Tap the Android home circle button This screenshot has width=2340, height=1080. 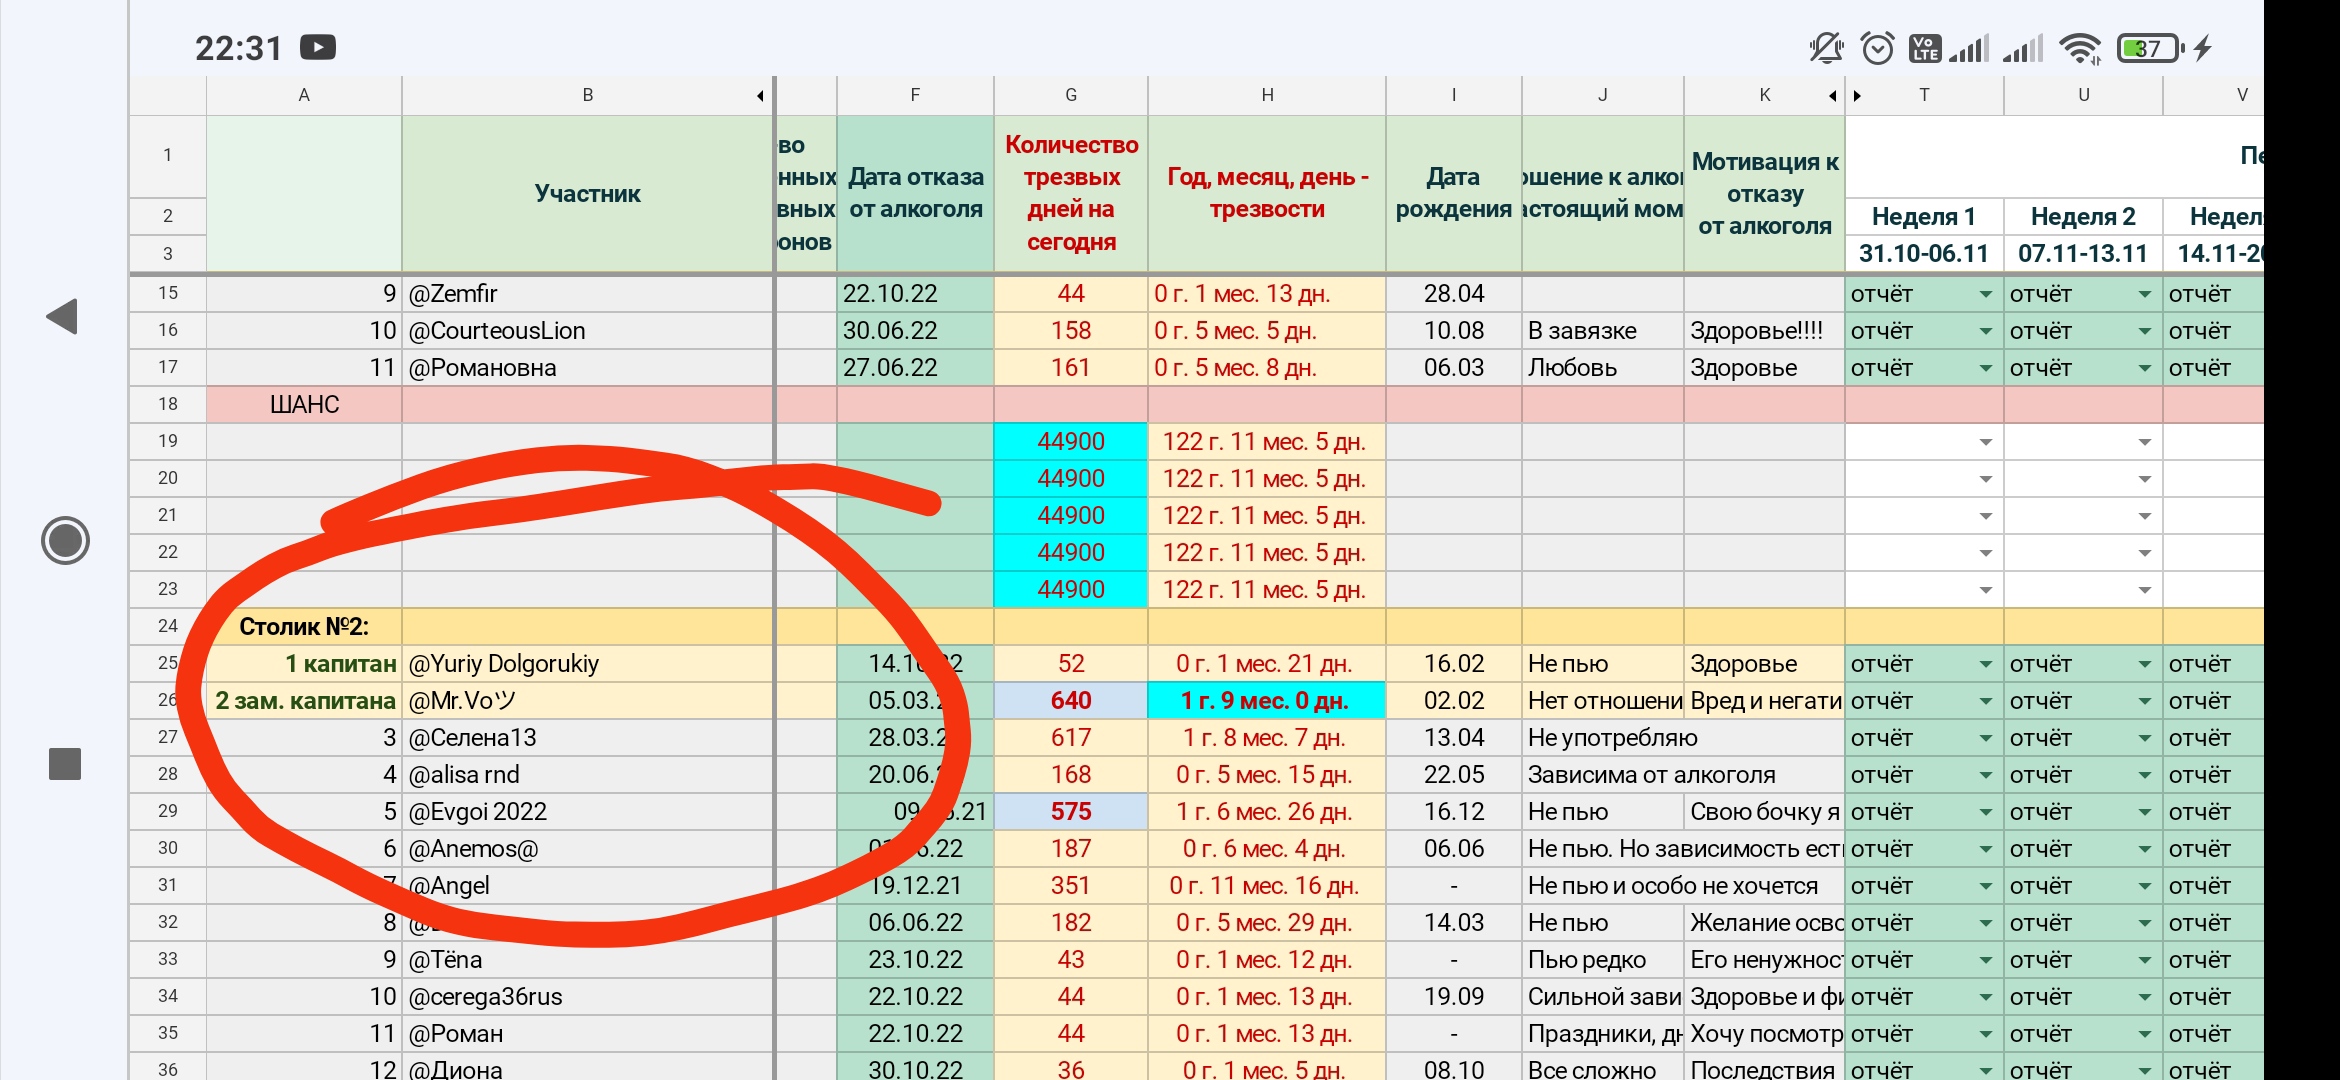point(65,541)
